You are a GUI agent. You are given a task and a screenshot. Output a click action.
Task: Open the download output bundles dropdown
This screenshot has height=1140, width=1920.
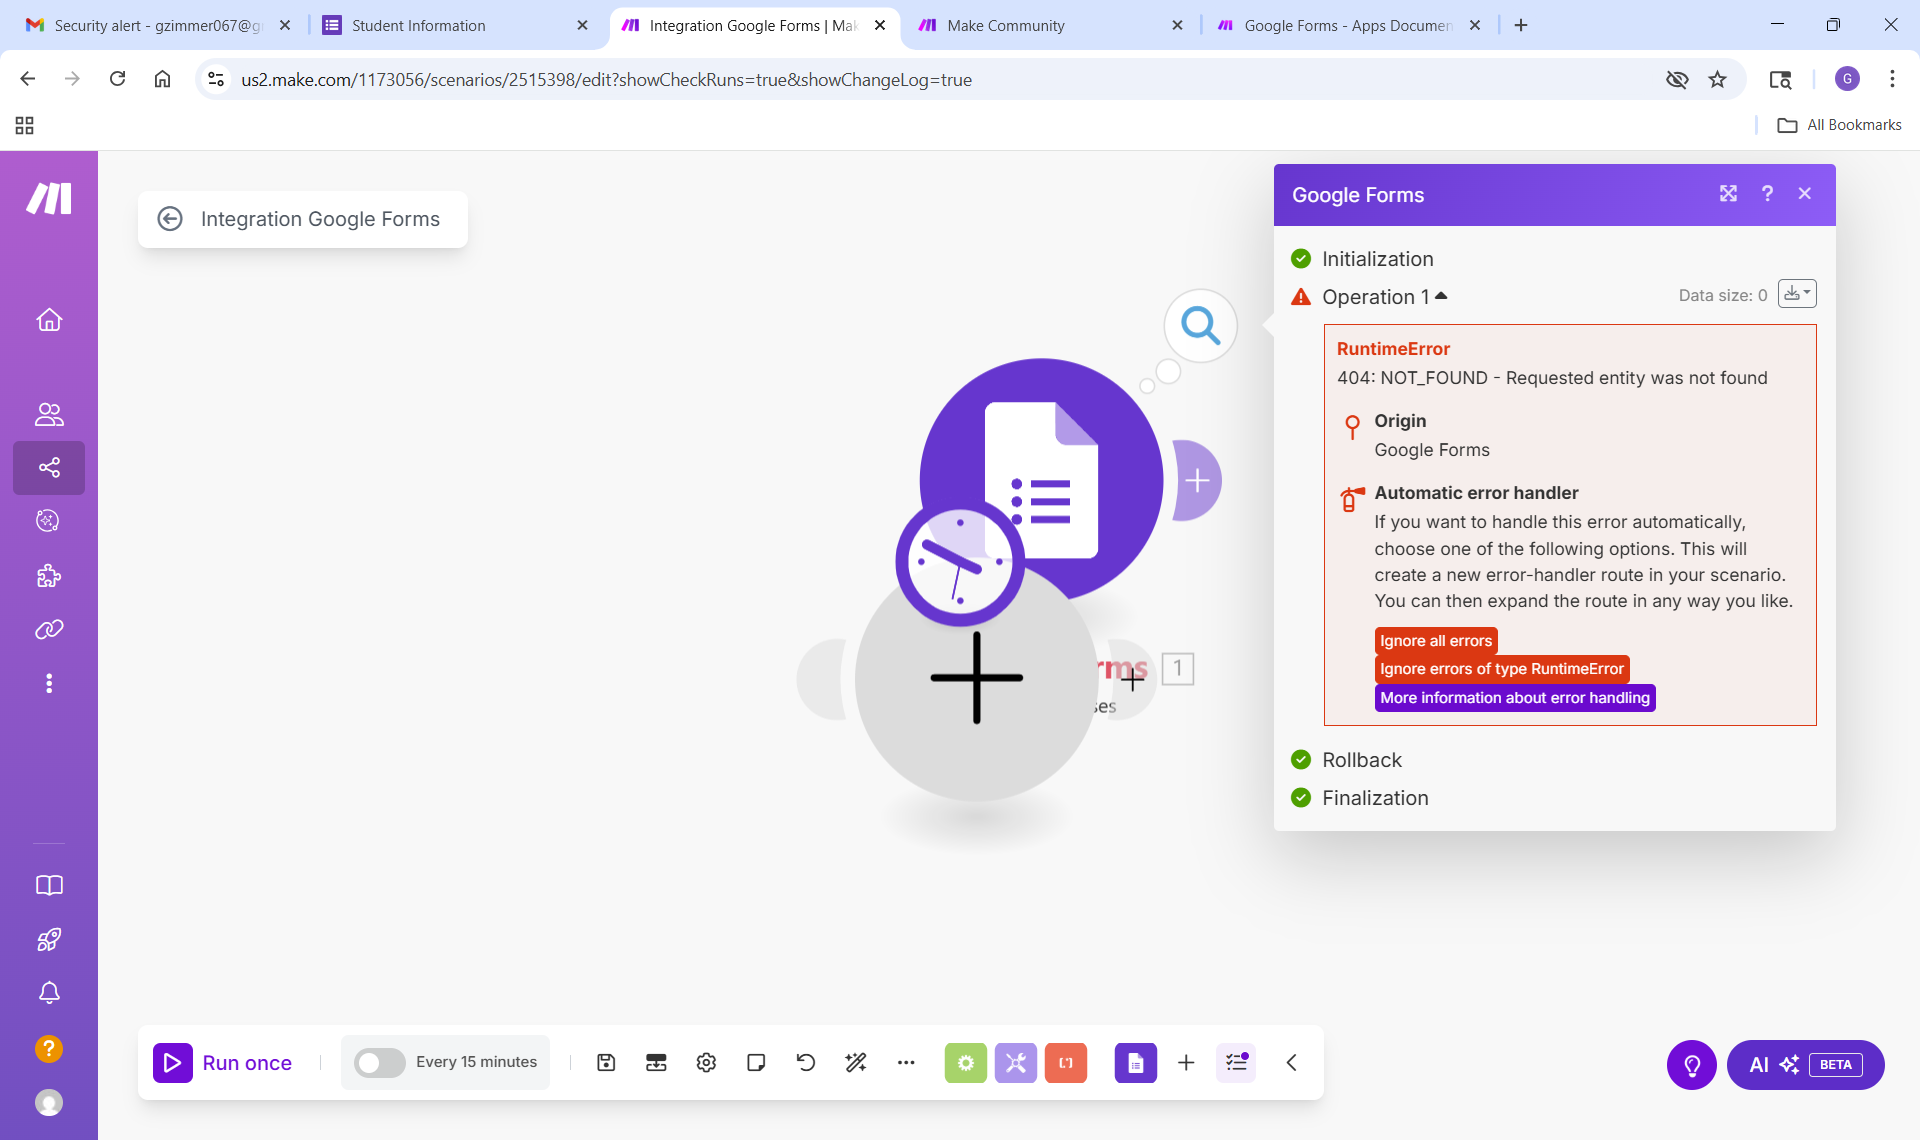[1797, 294]
